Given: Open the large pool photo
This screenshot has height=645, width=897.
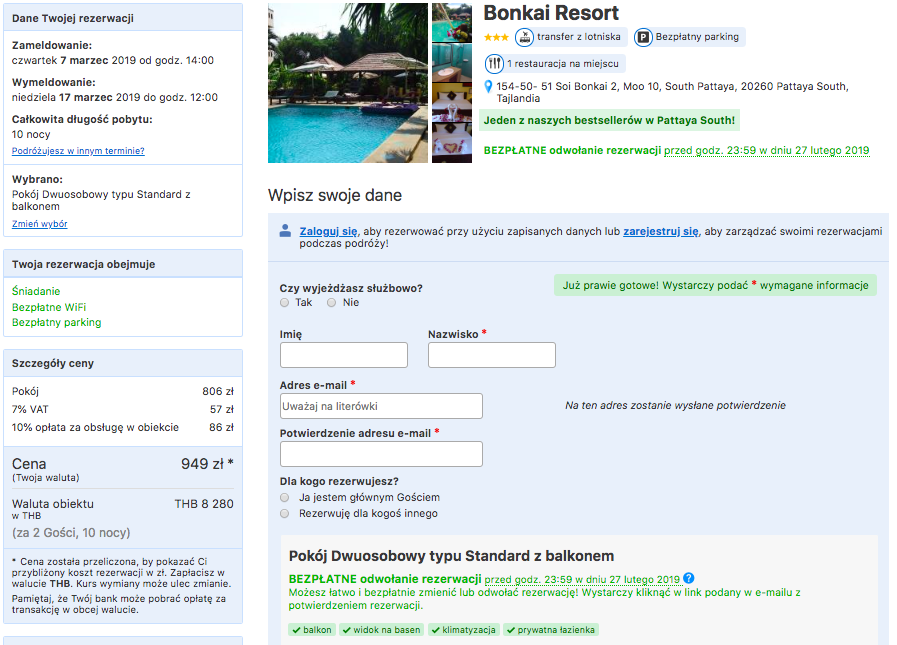Looking at the screenshot, I should [x=348, y=83].
